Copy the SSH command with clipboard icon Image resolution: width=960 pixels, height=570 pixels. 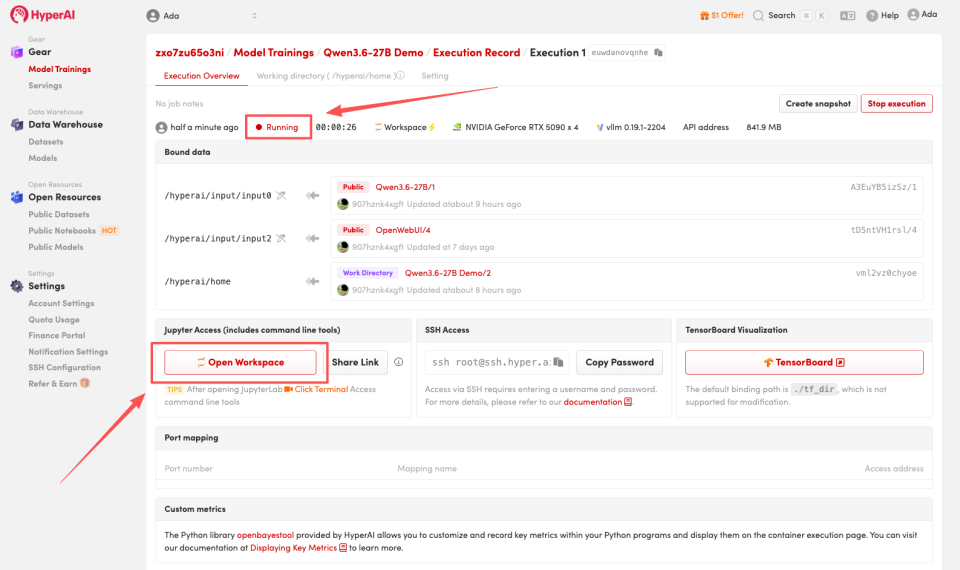tap(558, 362)
